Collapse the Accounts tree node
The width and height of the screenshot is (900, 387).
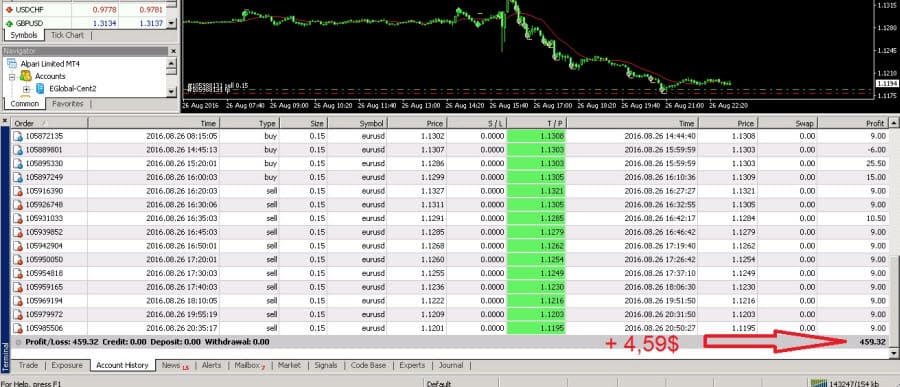point(12,76)
